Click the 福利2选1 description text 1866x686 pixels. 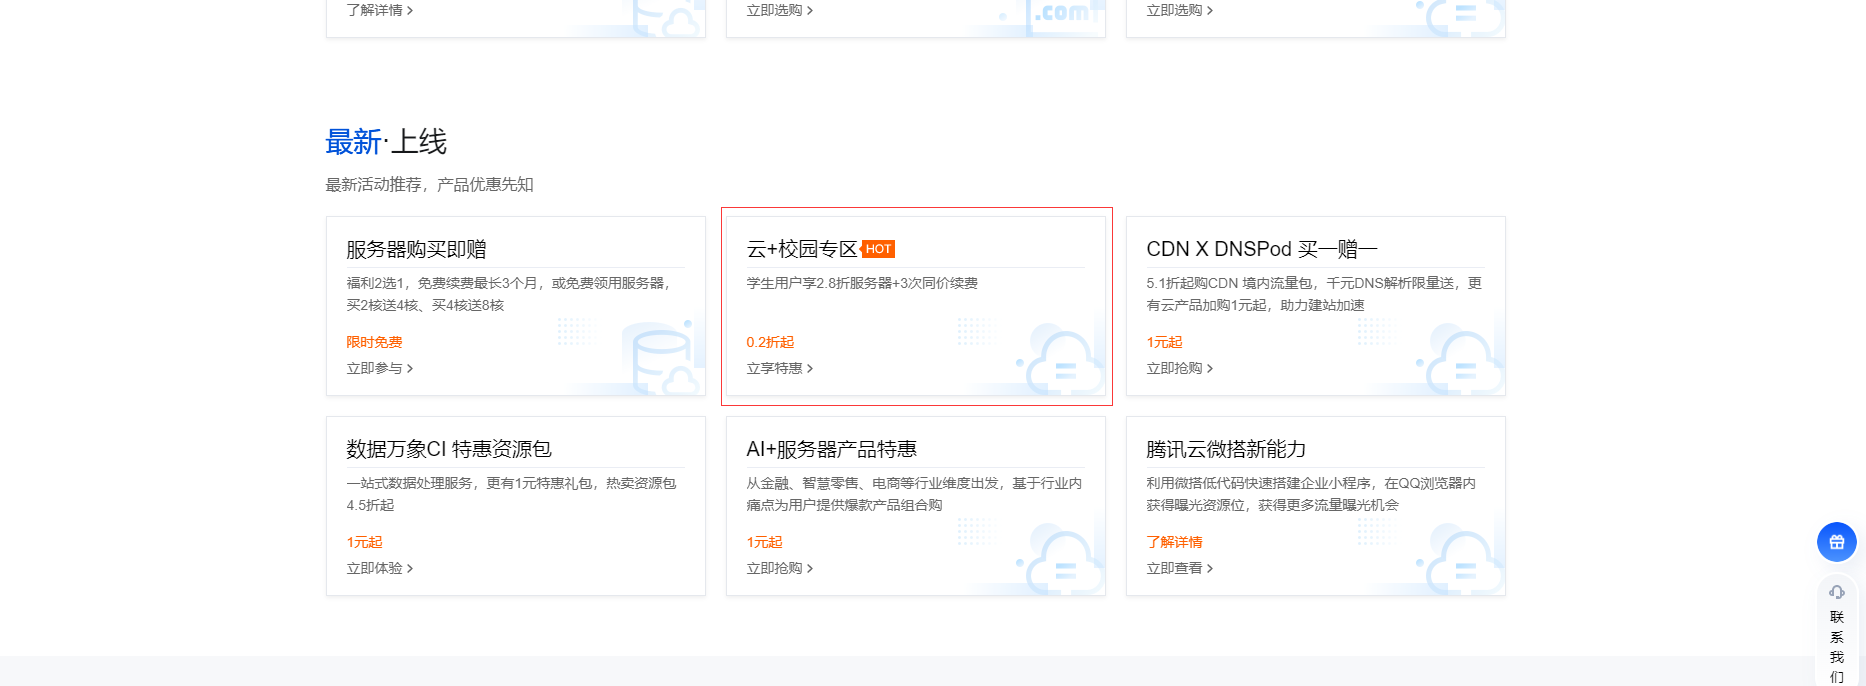click(509, 294)
